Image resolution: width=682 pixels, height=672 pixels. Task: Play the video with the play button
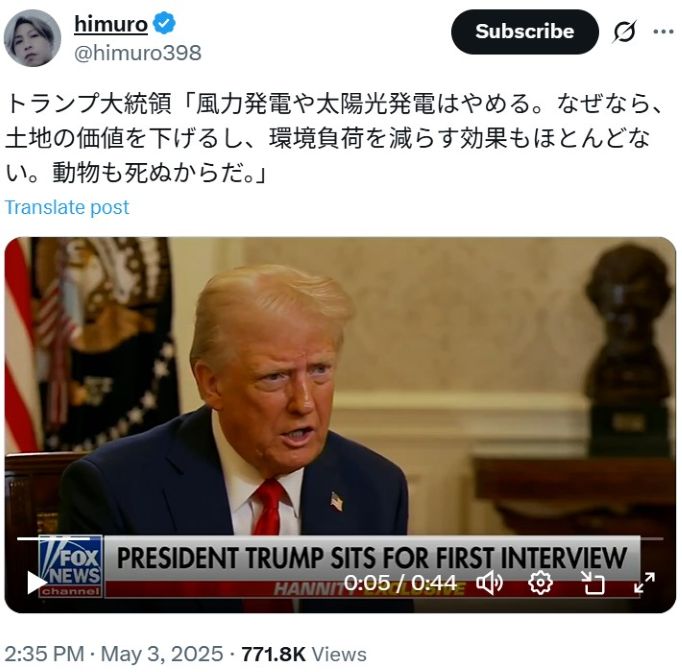click(37, 582)
